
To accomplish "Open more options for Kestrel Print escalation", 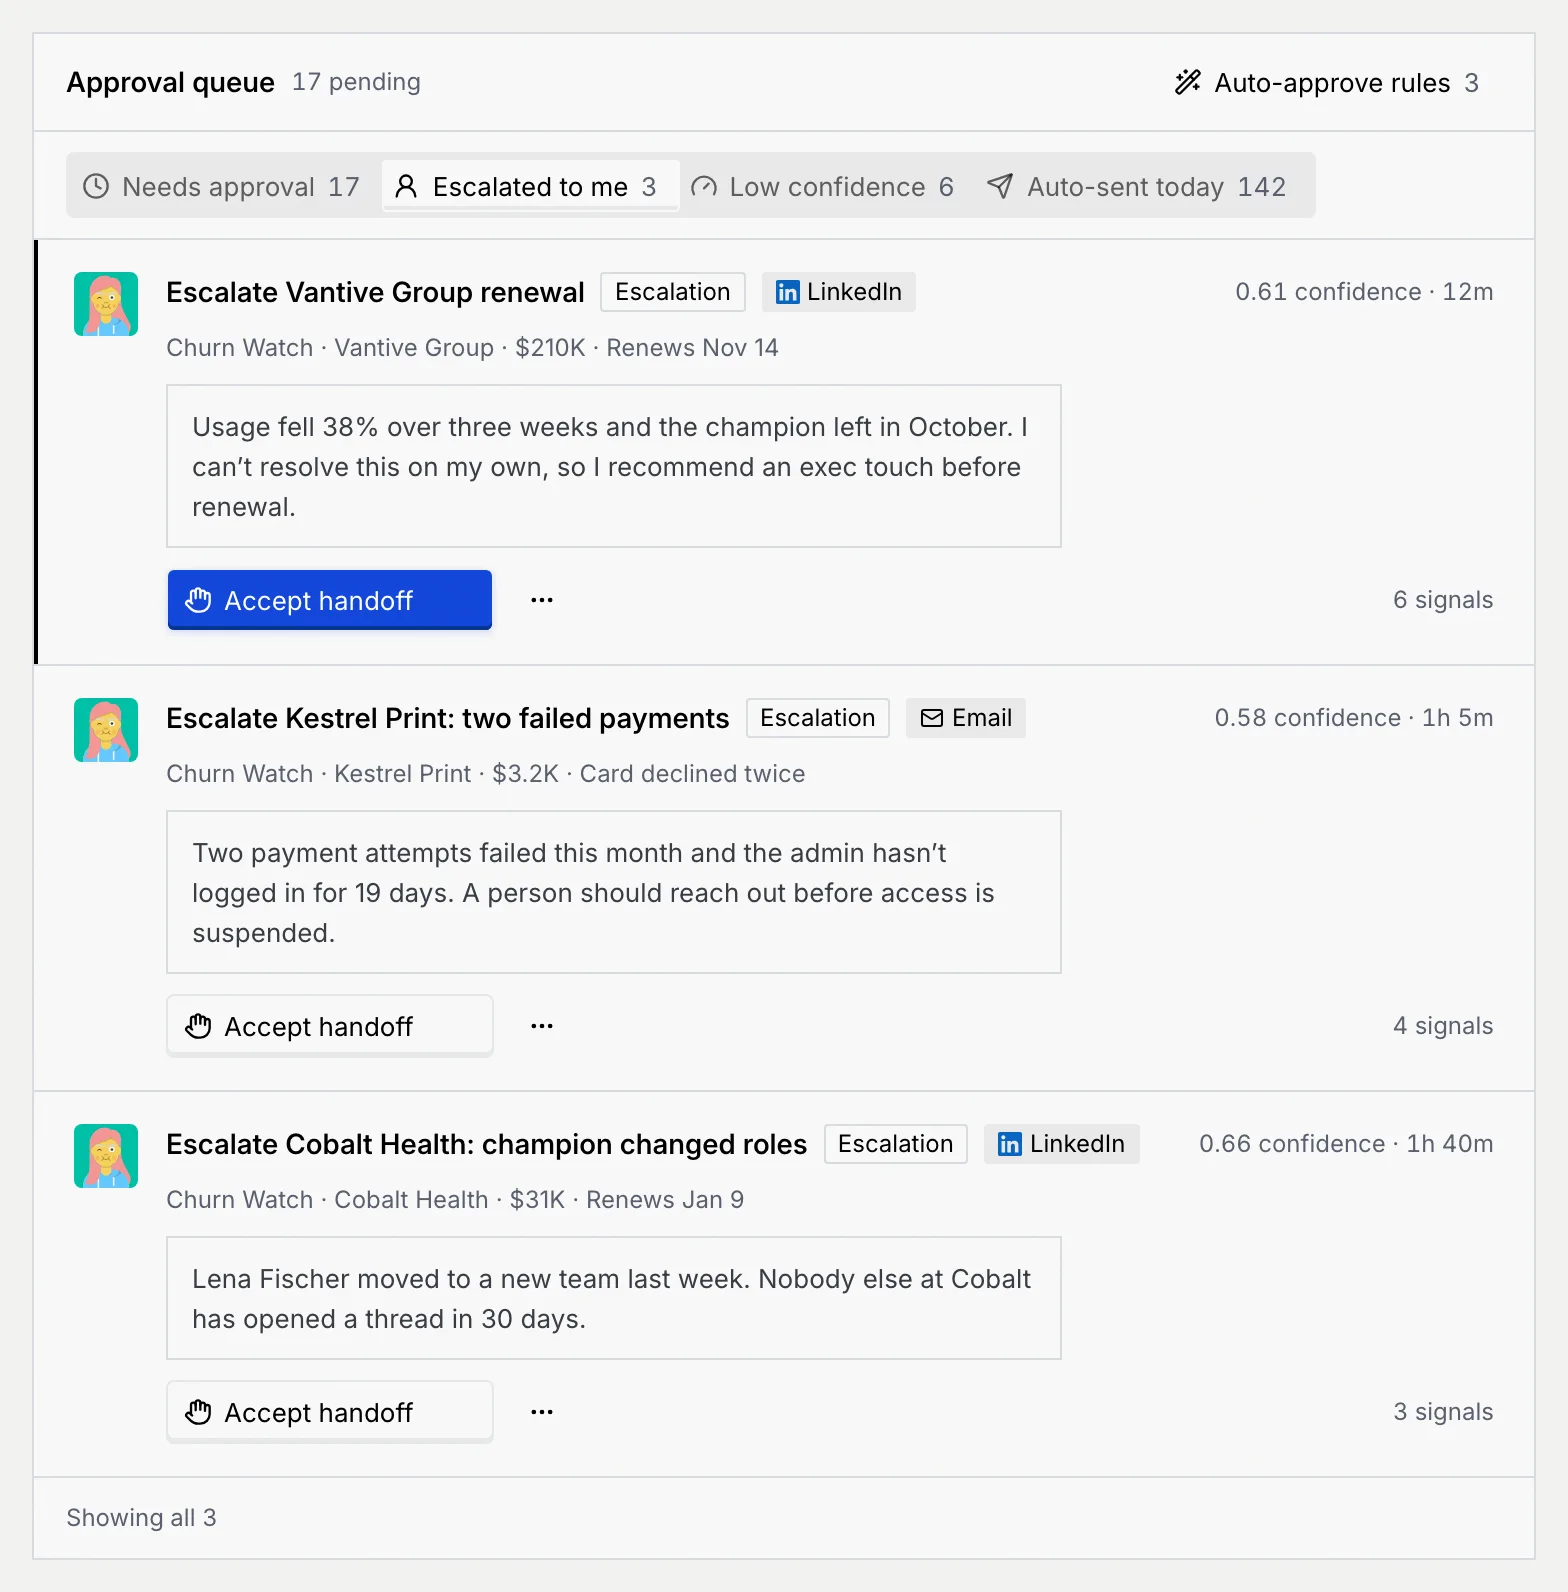I will (x=542, y=1026).
